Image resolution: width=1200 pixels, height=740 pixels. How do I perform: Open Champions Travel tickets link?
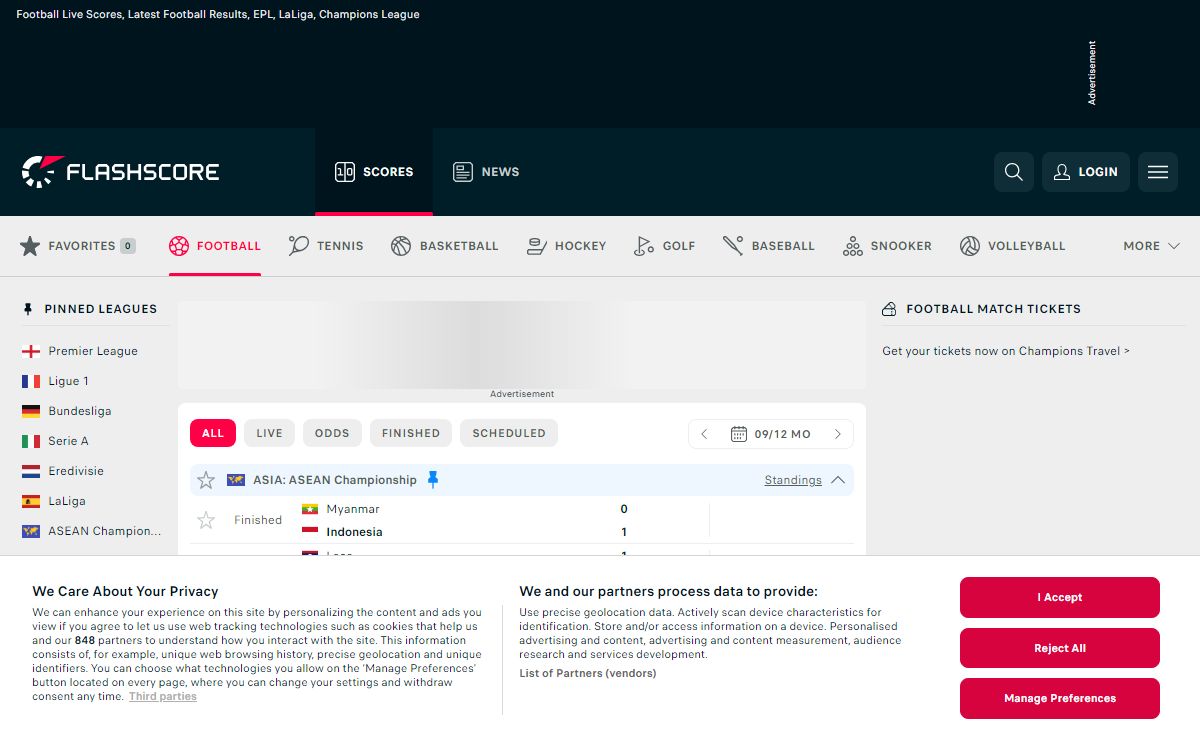coord(1006,351)
